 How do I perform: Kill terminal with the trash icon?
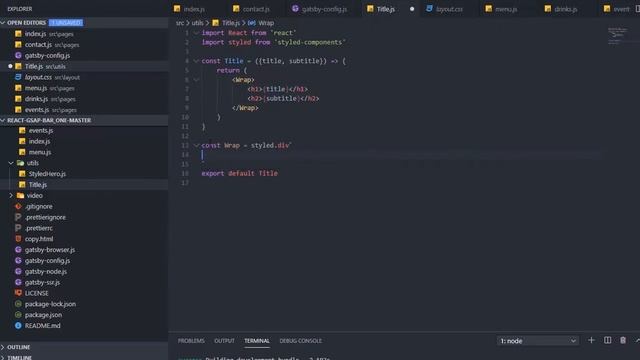(x=623, y=340)
